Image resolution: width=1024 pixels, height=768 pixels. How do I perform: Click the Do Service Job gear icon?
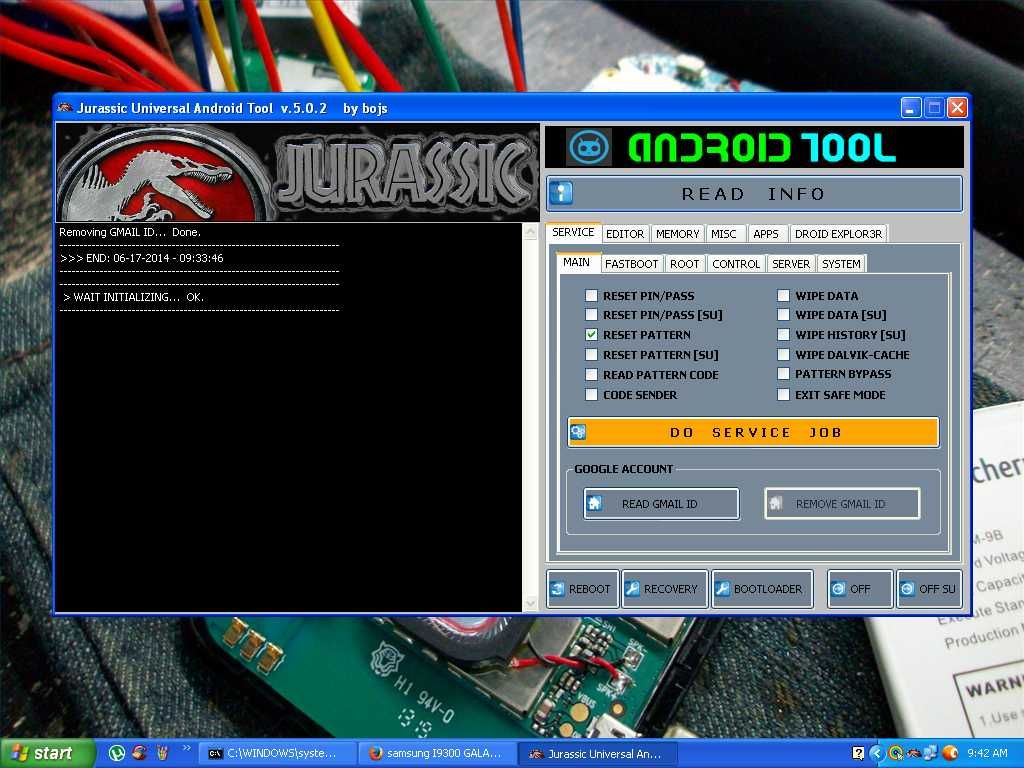click(578, 432)
